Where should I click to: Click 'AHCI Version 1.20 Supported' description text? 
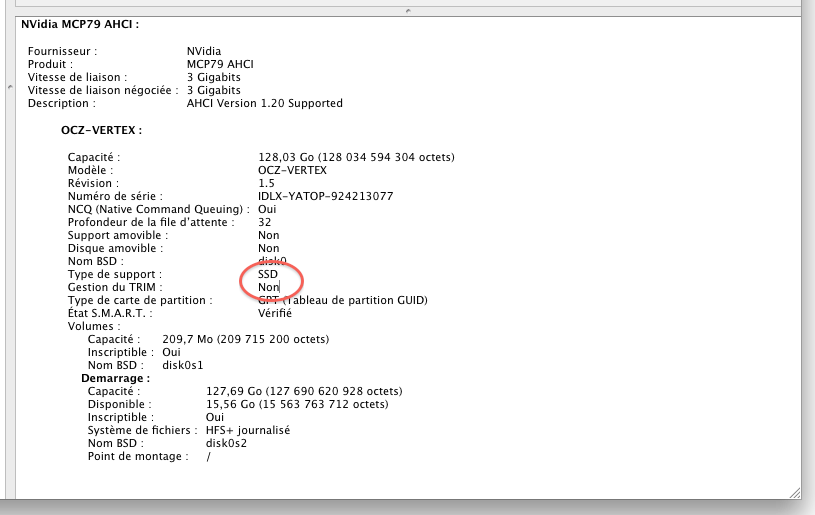click(265, 103)
